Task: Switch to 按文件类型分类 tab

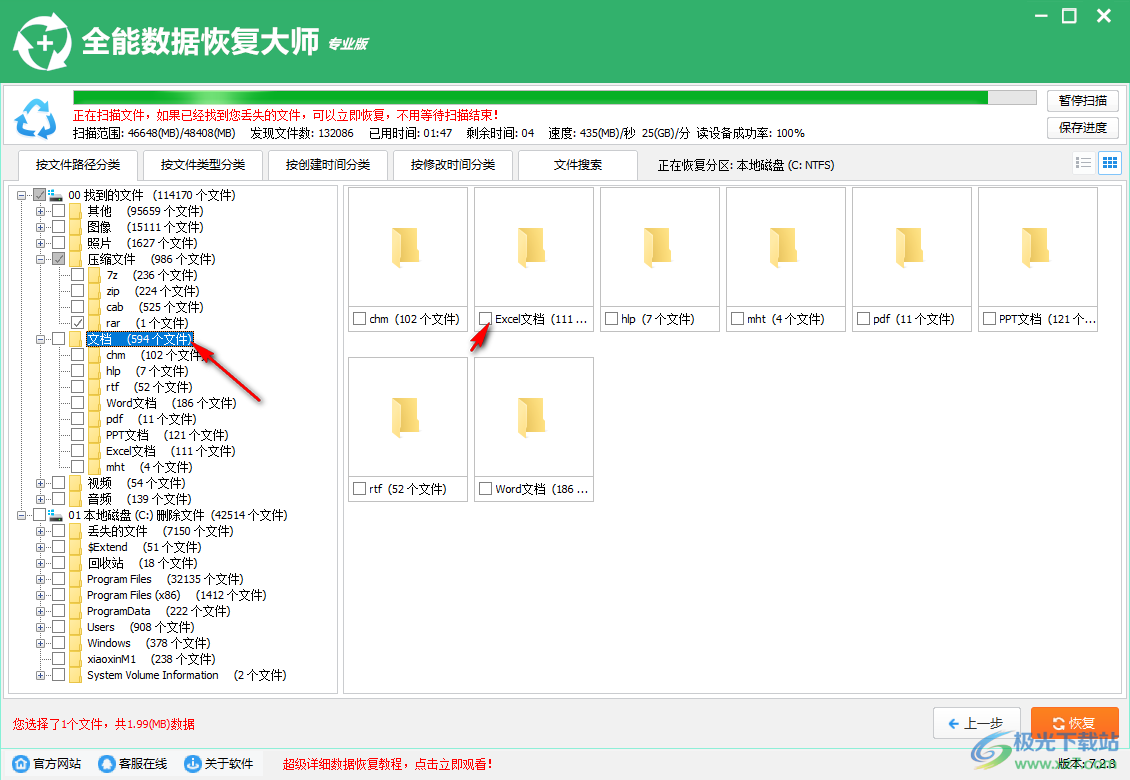Action: pos(202,165)
